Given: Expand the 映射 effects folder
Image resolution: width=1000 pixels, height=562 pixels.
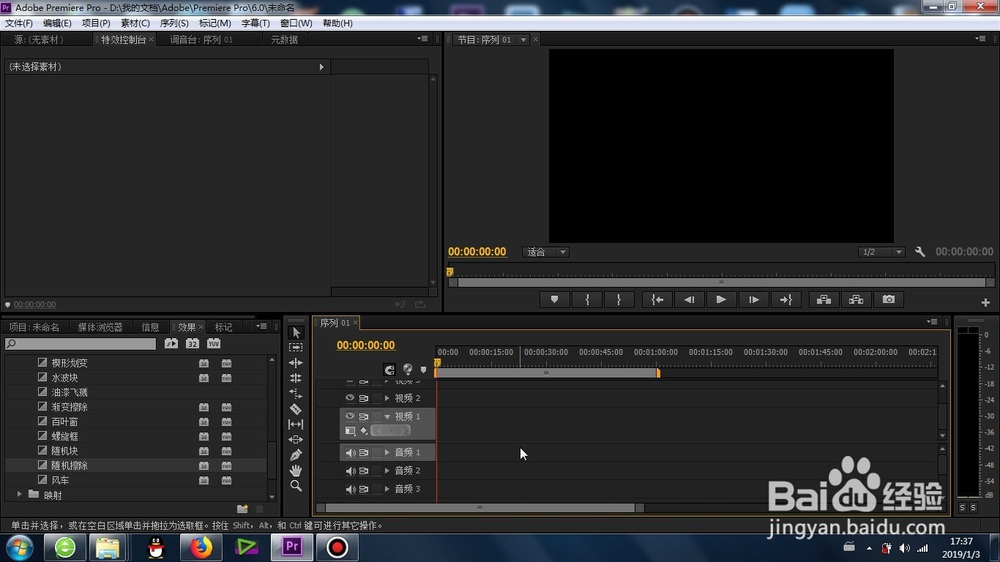Looking at the screenshot, I should [19, 494].
